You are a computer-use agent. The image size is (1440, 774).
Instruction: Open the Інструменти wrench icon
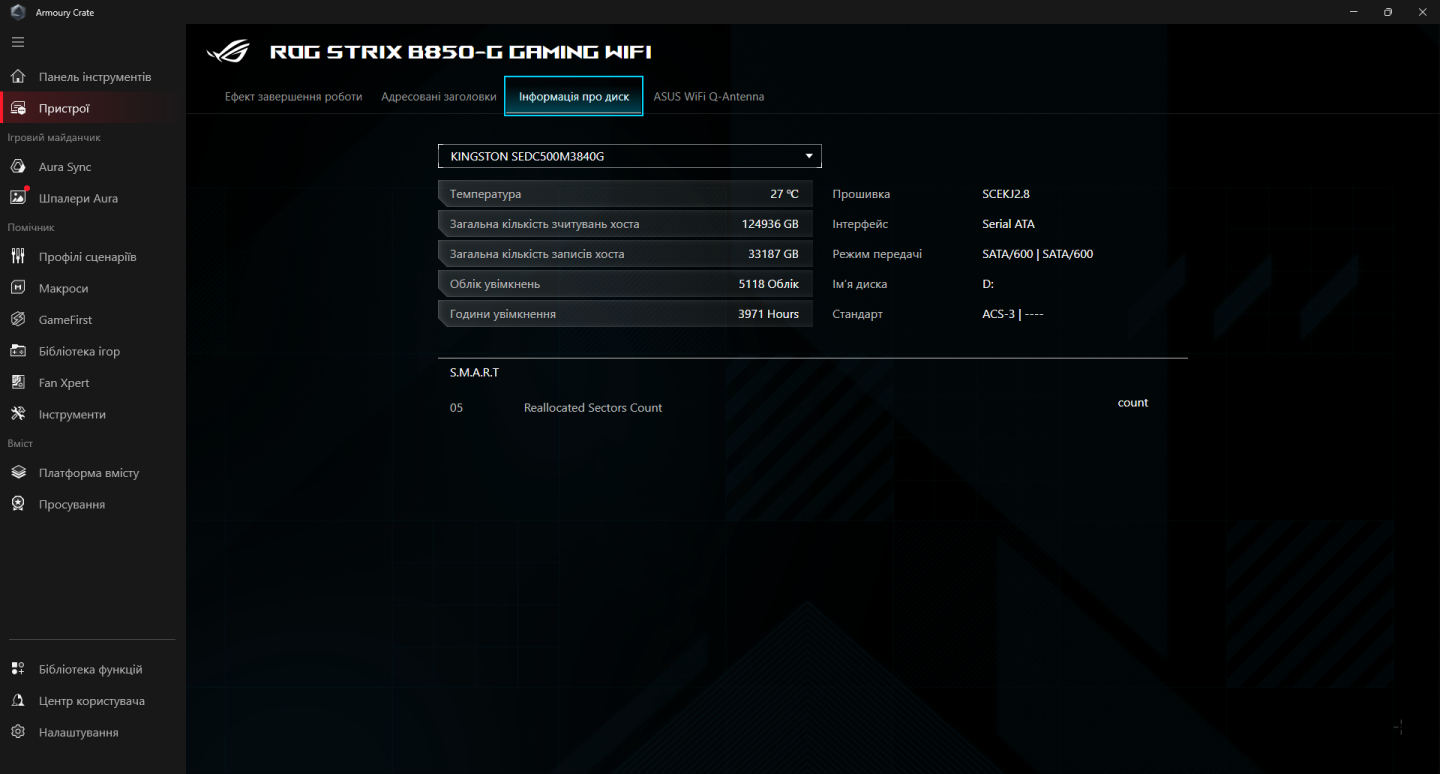18,414
